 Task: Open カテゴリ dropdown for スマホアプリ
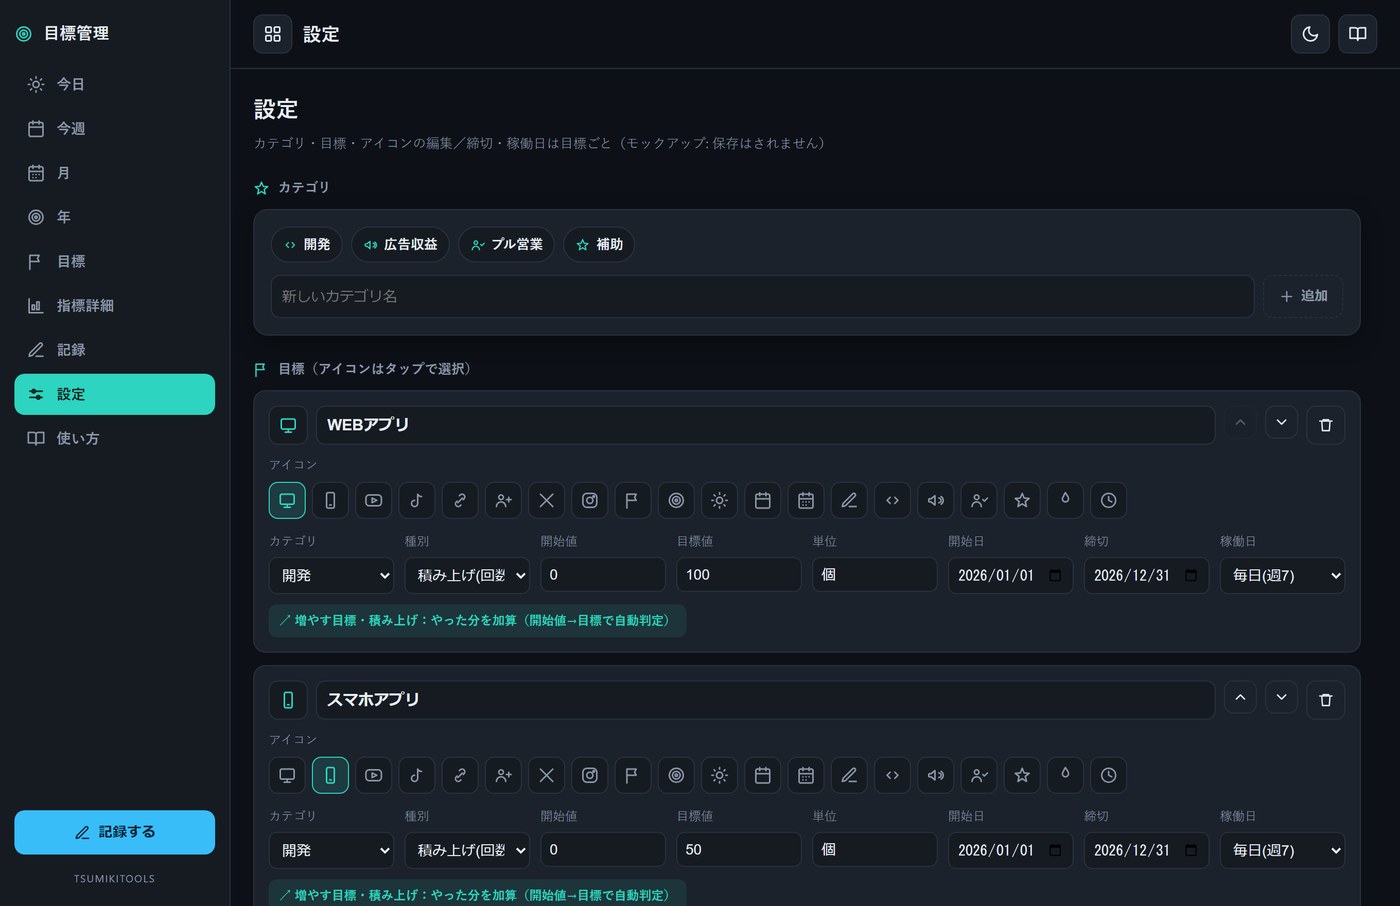(331, 850)
